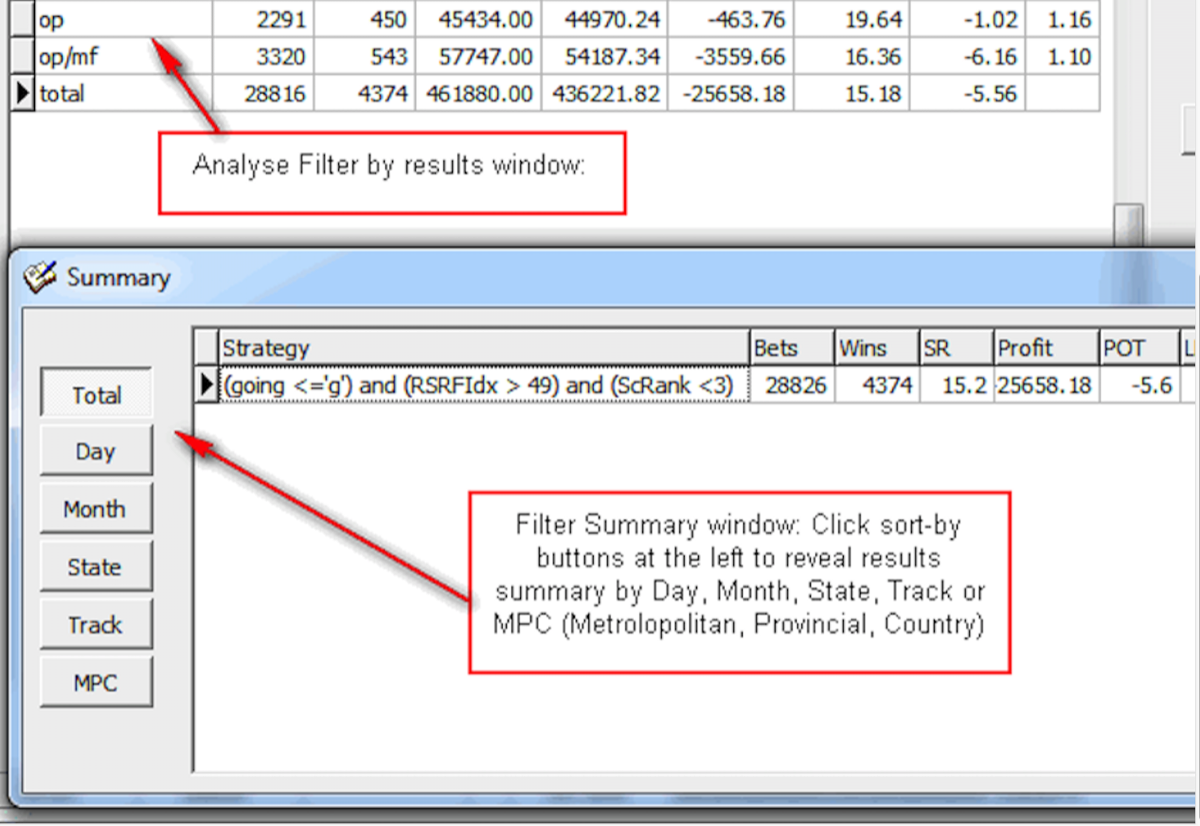Reveal results grouped by State
This screenshot has height=826, width=1200.
tap(95, 567)
